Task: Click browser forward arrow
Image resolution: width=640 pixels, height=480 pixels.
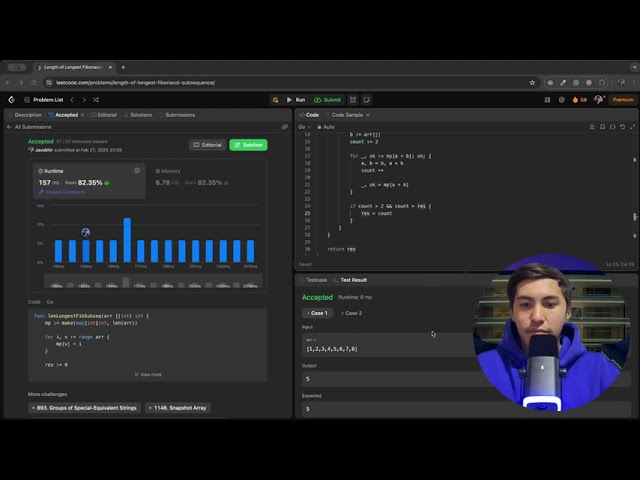Action: point(21,82)
